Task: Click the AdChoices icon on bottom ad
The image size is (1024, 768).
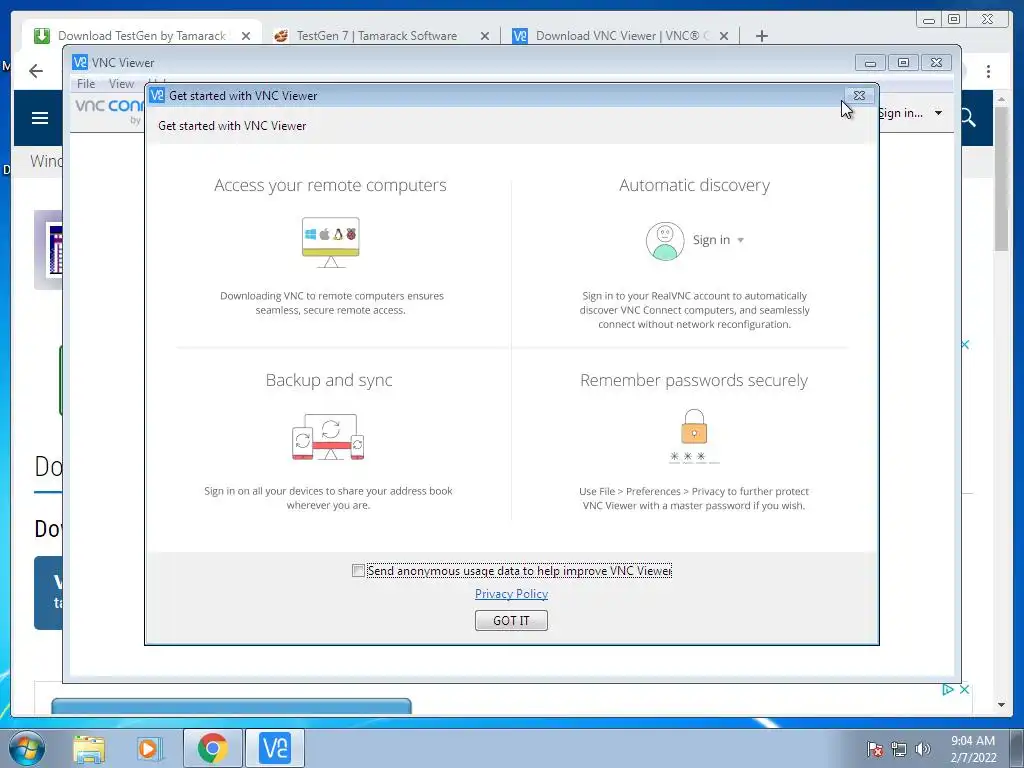Action: point(948,689)
